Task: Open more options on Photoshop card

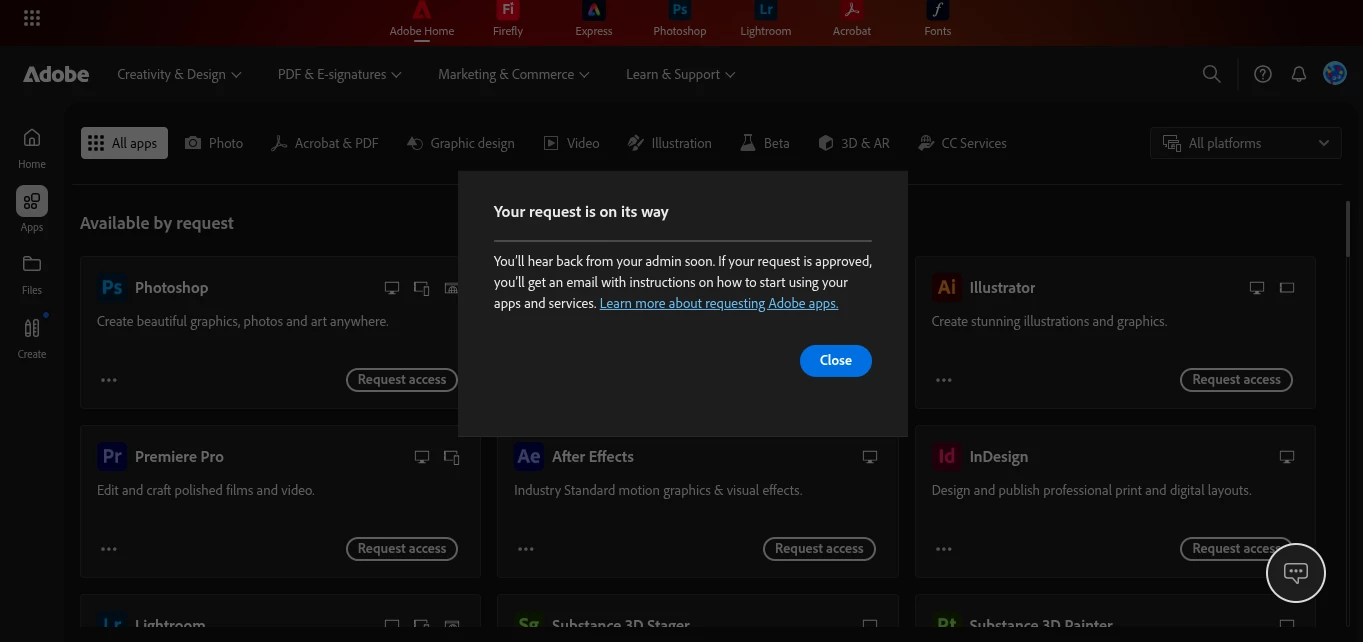Action: (x=109, y=380)
